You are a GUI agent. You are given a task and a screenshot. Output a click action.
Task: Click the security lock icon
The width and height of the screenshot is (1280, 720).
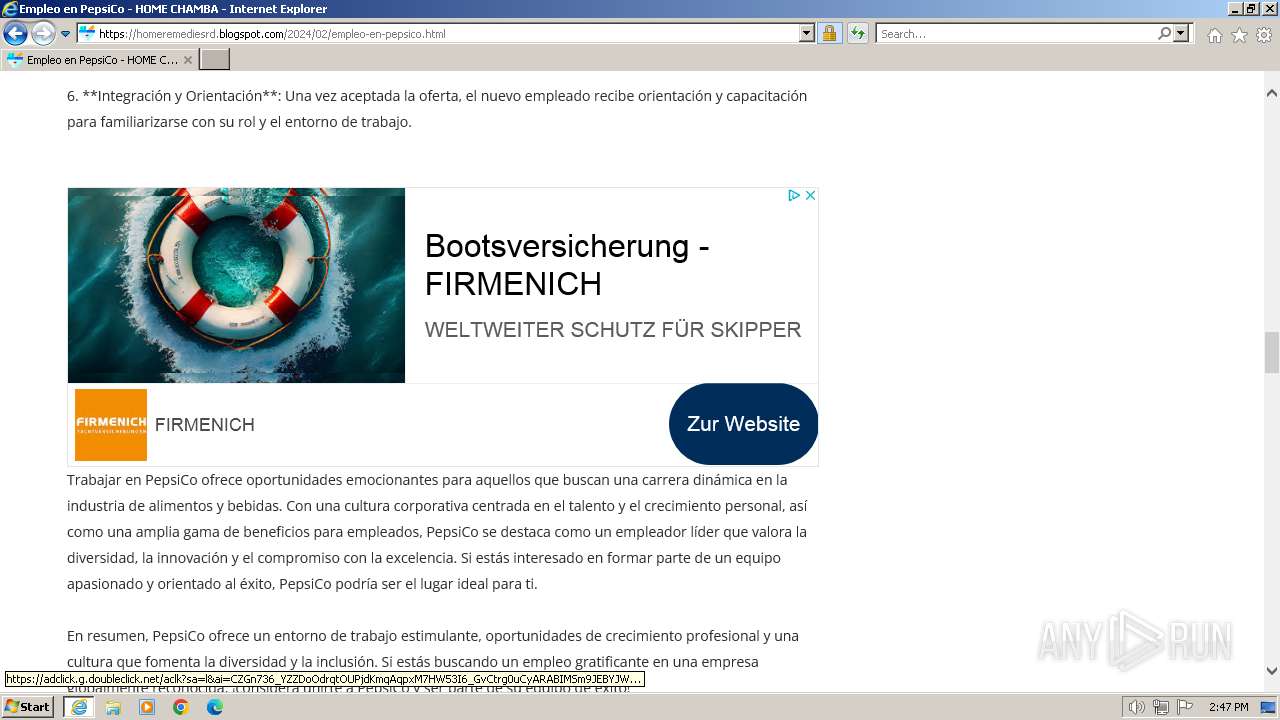[829, 33]
